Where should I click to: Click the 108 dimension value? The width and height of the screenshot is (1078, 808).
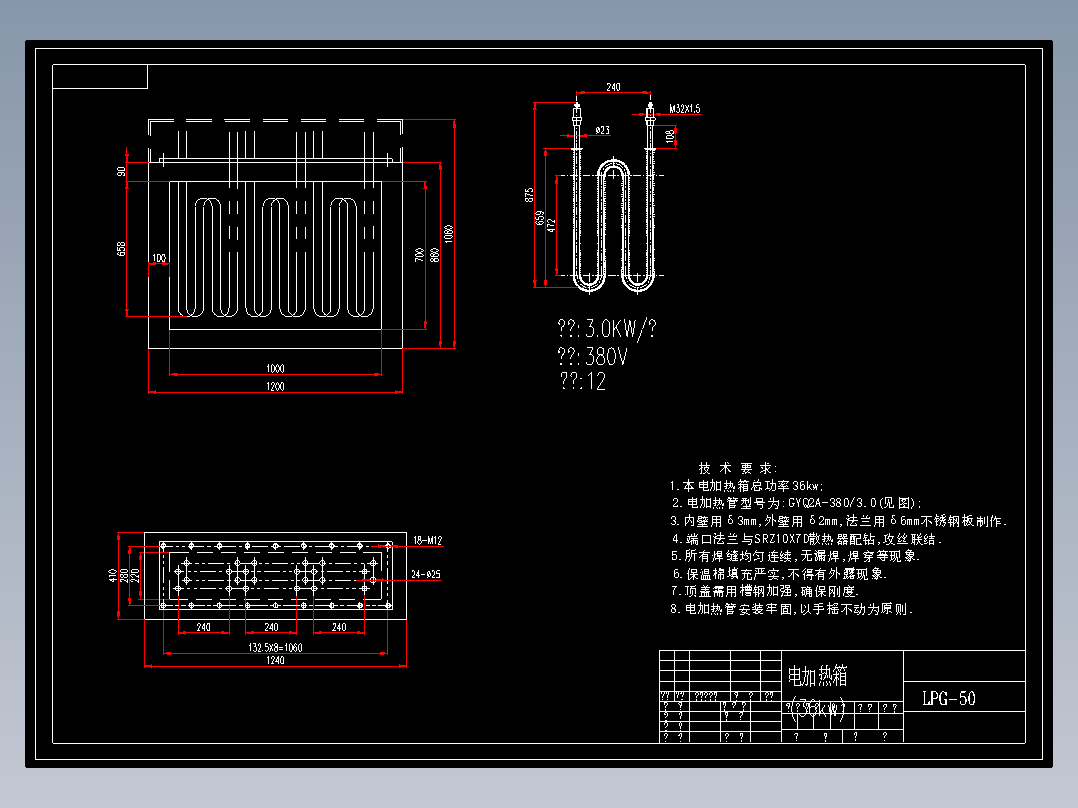click(x=670, y=136)
